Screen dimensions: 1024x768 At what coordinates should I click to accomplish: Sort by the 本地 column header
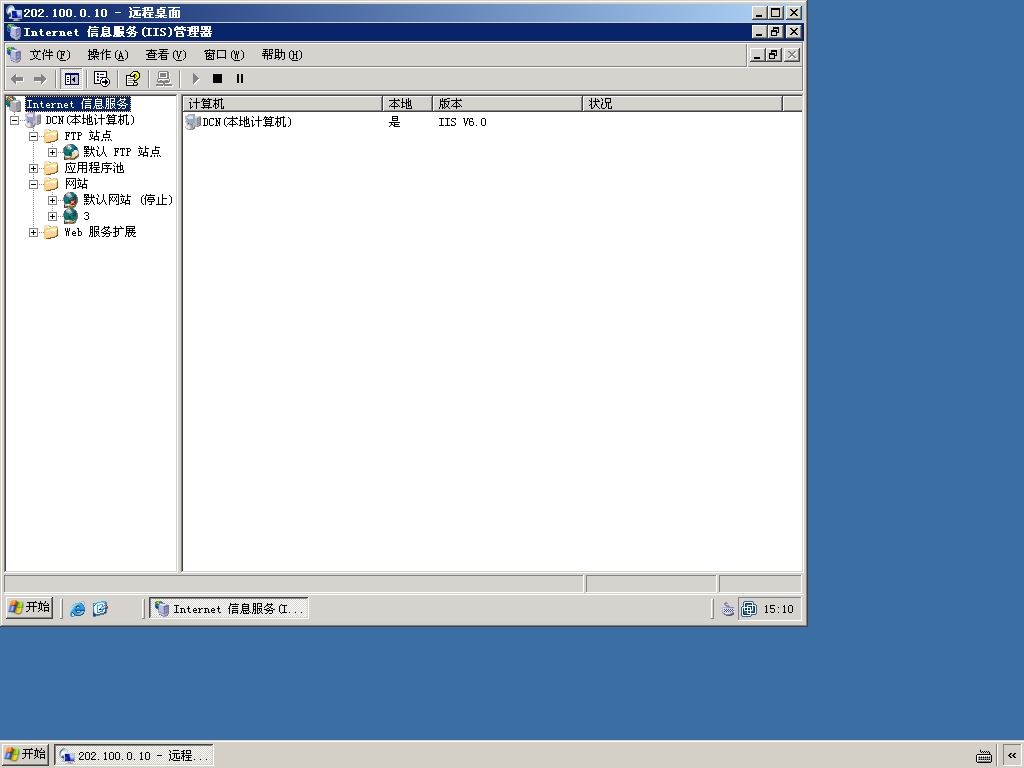coord(408,104)
